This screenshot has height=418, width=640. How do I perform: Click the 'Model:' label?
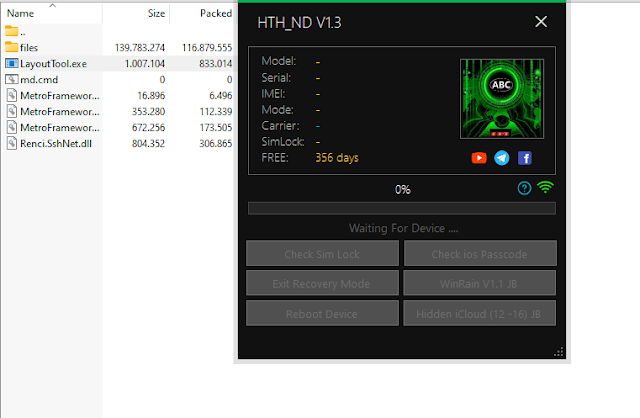(x=279, y=61)
